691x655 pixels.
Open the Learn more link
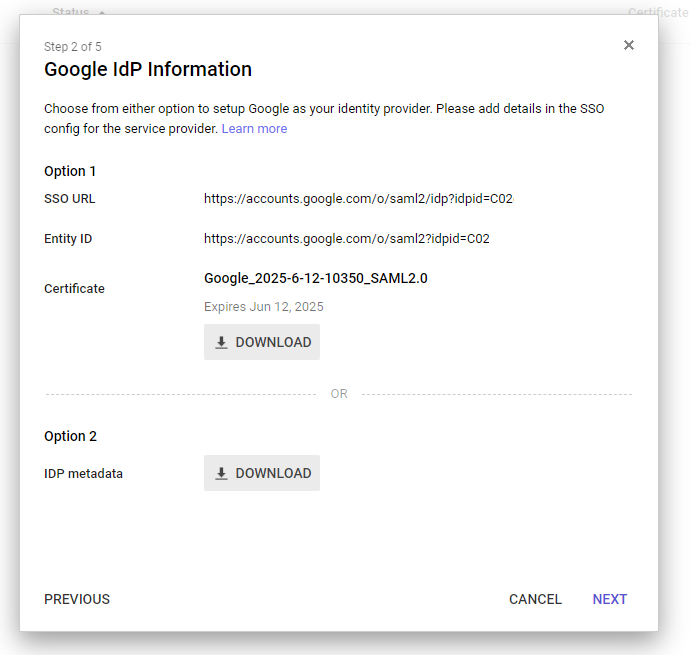254,129
